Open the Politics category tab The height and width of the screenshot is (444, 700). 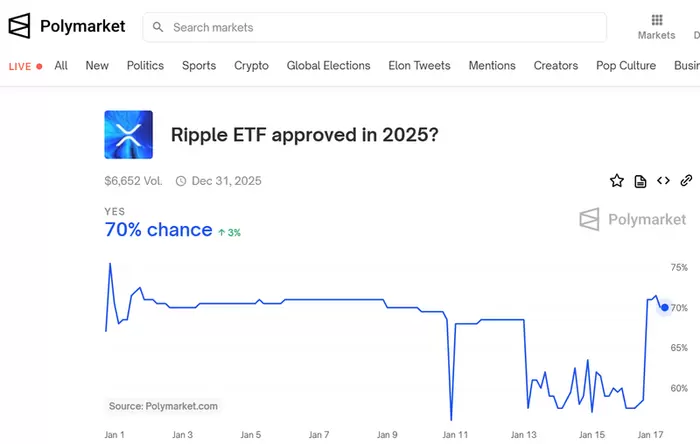145,66
